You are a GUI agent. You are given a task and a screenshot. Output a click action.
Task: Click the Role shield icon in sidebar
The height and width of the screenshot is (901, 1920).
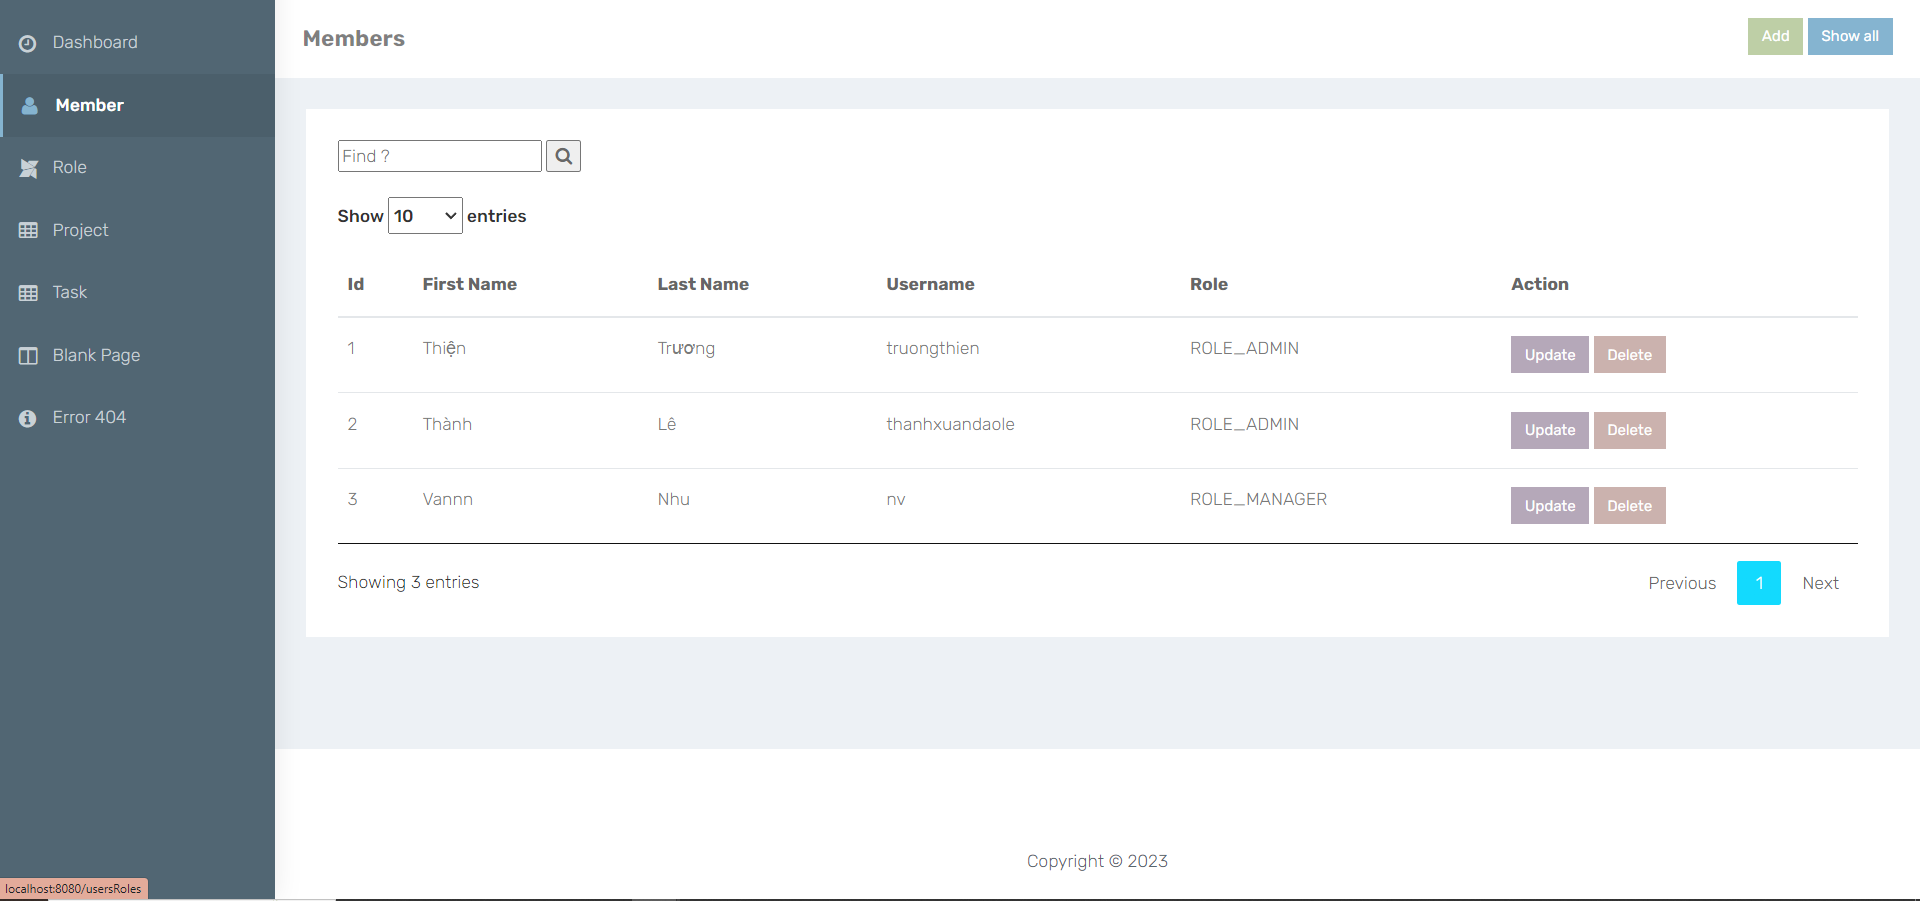click(x=29, y=167)
